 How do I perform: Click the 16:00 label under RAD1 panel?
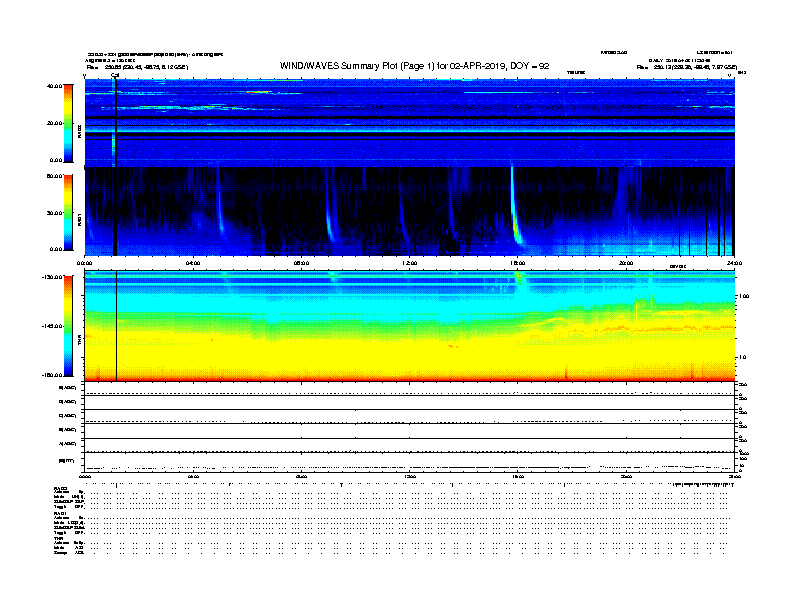(517, 263)
